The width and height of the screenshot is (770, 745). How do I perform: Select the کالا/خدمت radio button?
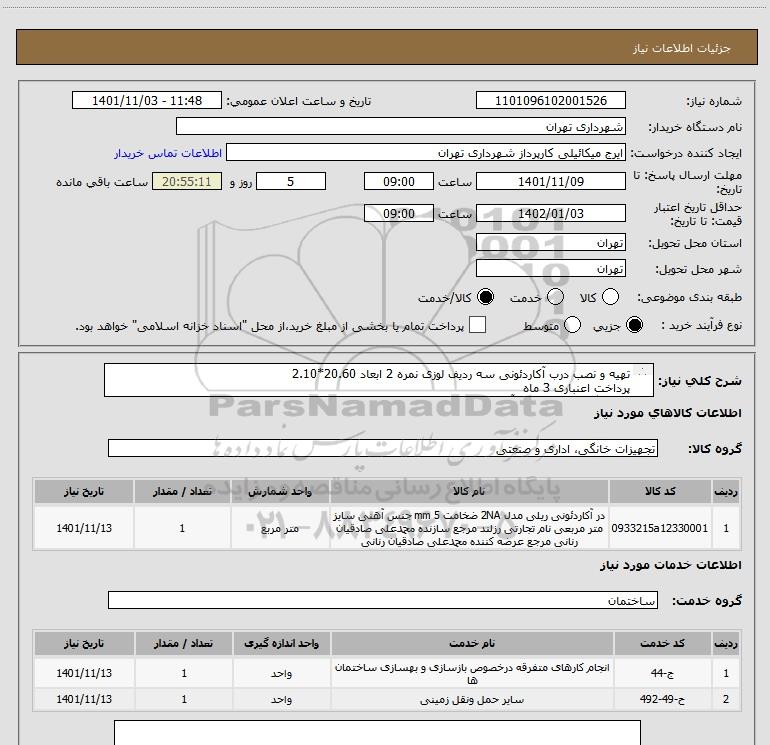[x=486, y=297]
